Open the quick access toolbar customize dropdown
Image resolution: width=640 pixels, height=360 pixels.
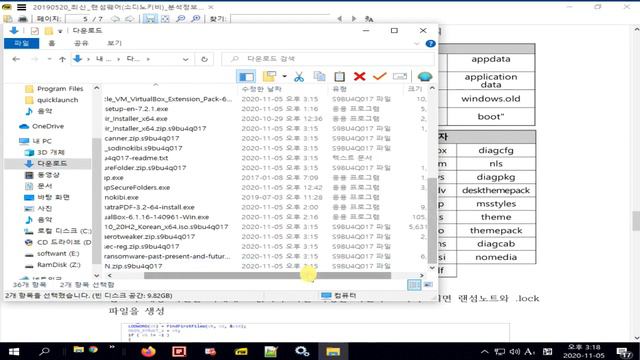coord(60,31)
